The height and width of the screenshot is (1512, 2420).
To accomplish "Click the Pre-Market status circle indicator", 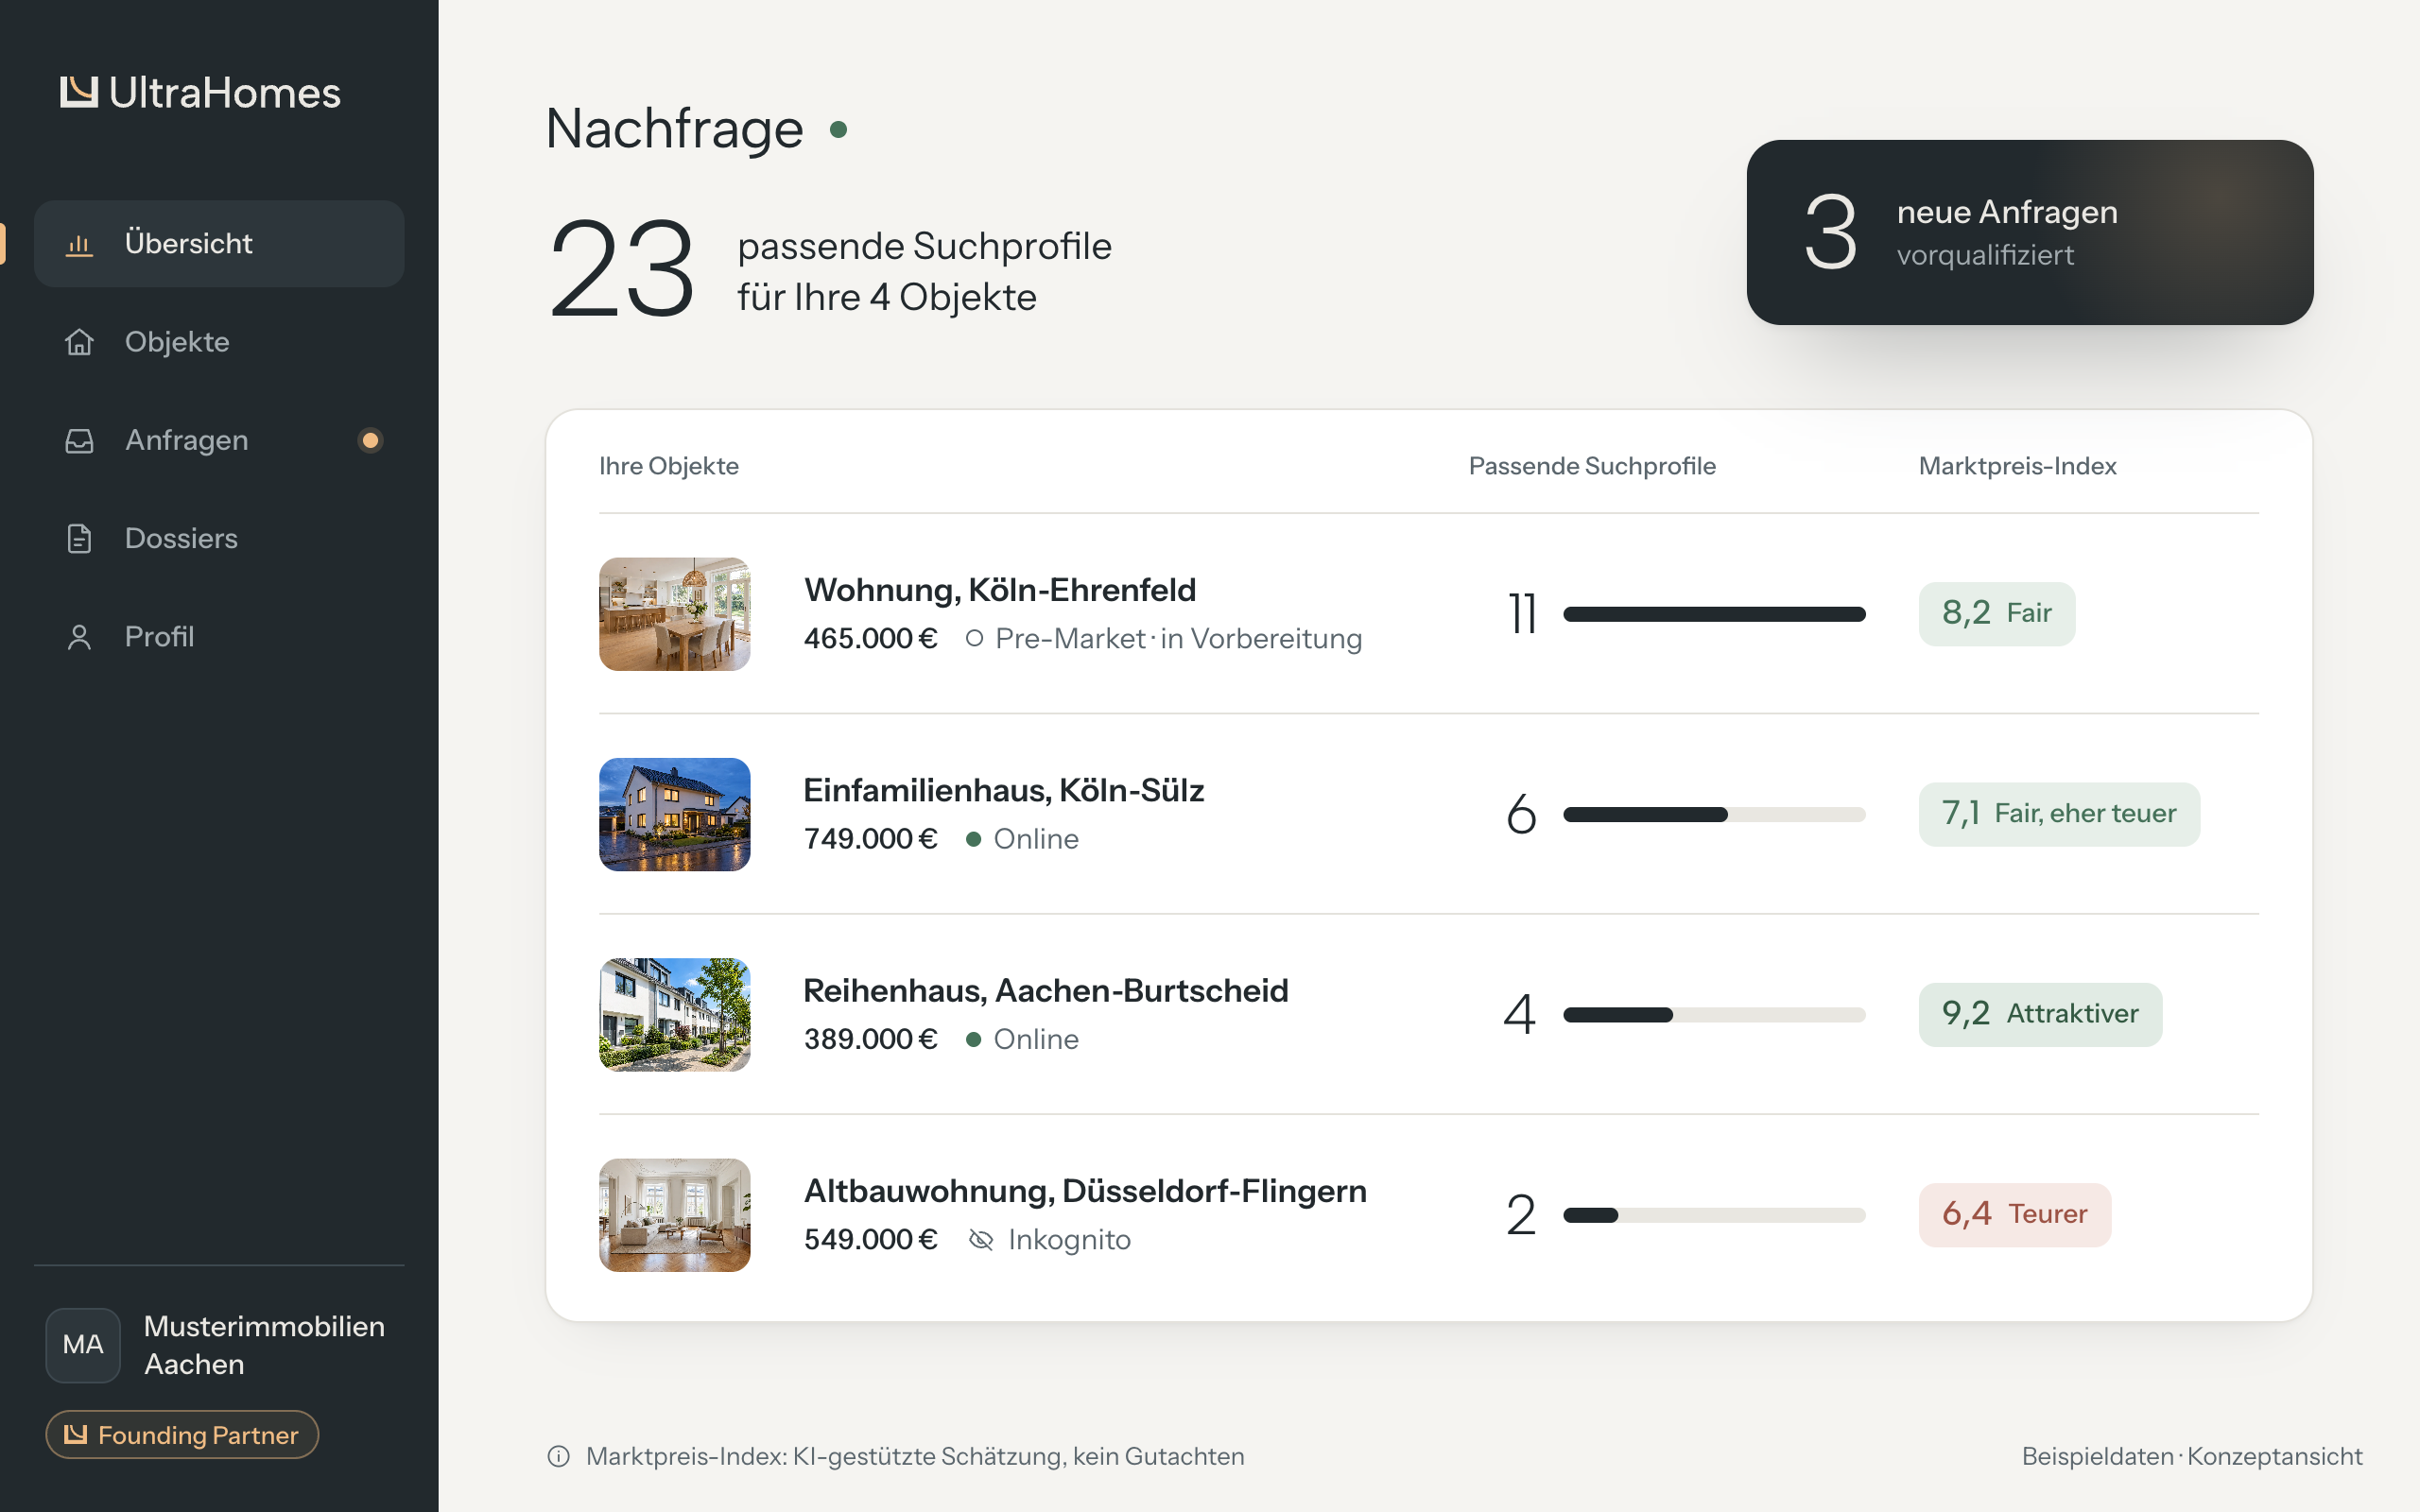I will coord(974,639).
